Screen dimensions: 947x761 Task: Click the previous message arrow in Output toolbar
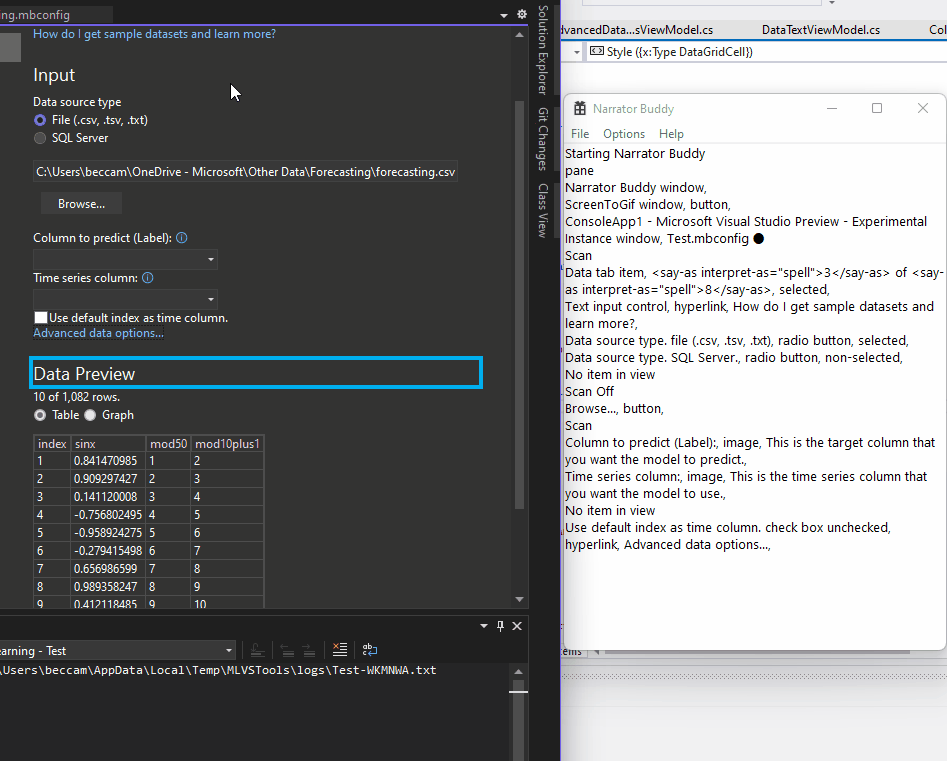[288, 650]
